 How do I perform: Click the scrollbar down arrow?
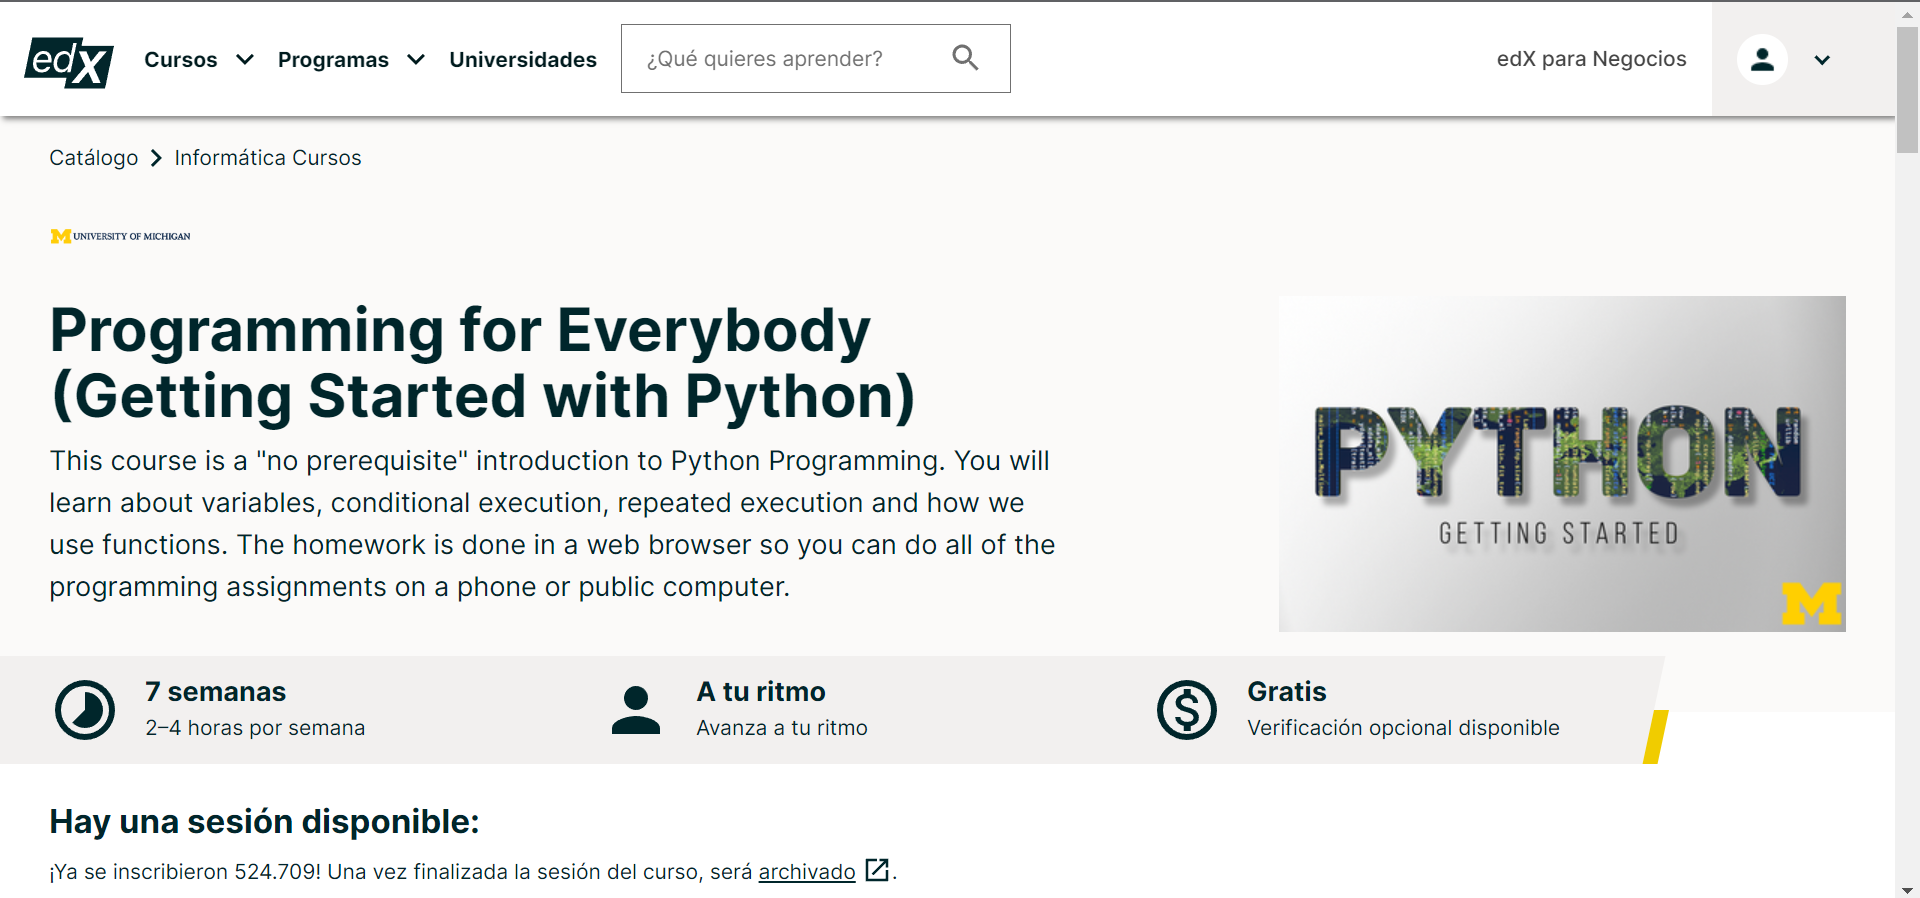pos(1907,889)
